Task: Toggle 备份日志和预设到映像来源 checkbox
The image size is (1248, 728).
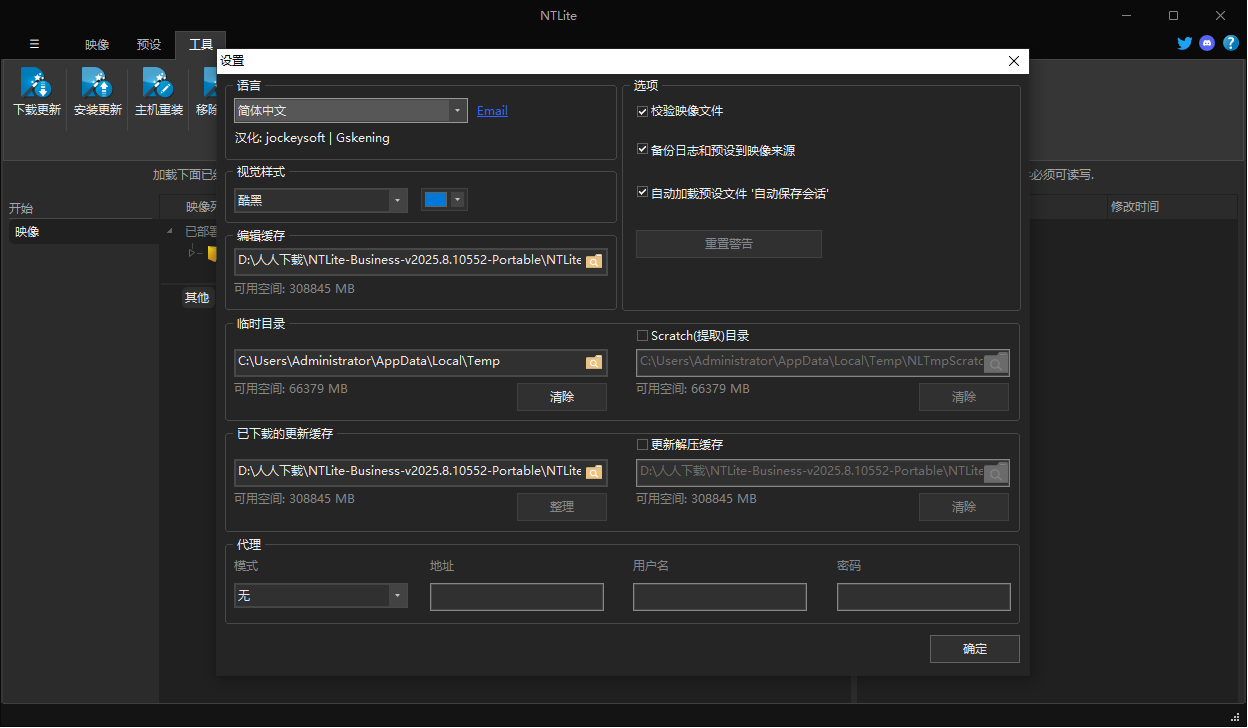Action: 643,150
